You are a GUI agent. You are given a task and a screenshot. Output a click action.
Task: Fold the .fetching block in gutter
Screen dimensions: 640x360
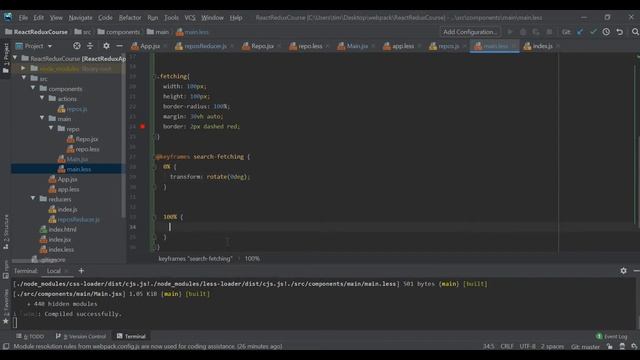click(x=155, y=76)
